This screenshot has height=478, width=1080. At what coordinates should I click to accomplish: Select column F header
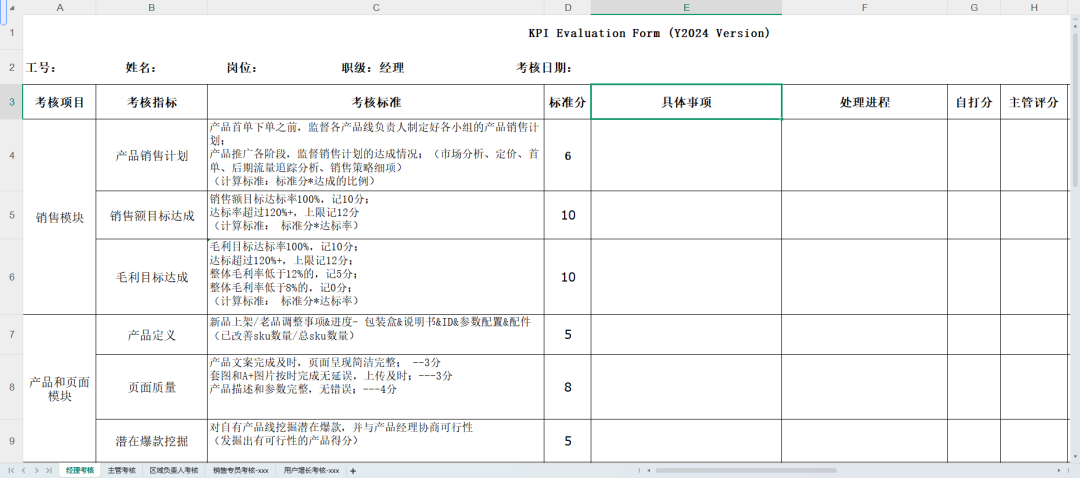864,7
